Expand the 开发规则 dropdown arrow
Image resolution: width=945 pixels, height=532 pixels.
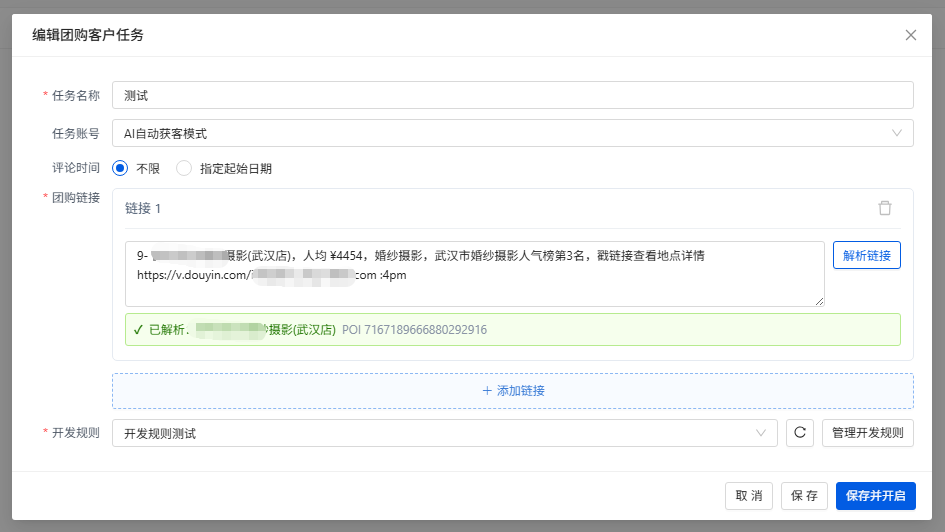click(761, 433)
